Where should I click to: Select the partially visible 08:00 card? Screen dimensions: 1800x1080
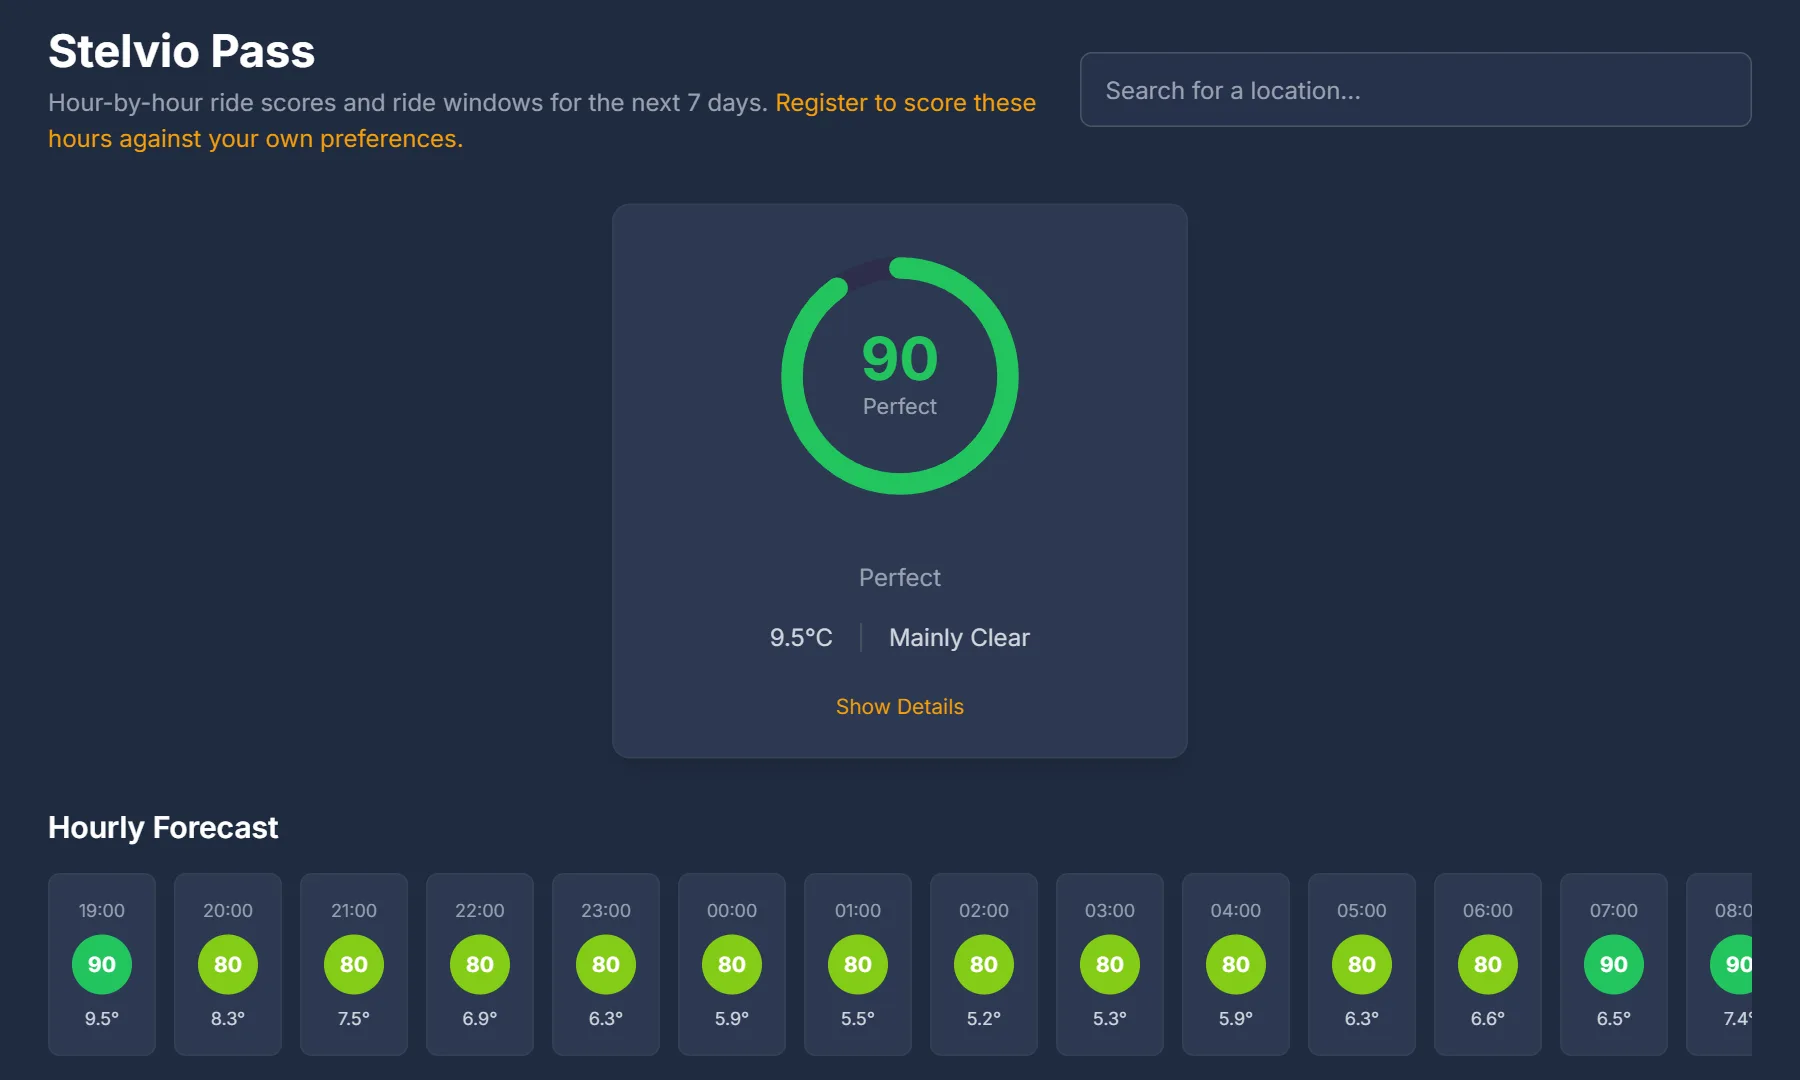click(1720, 964)
